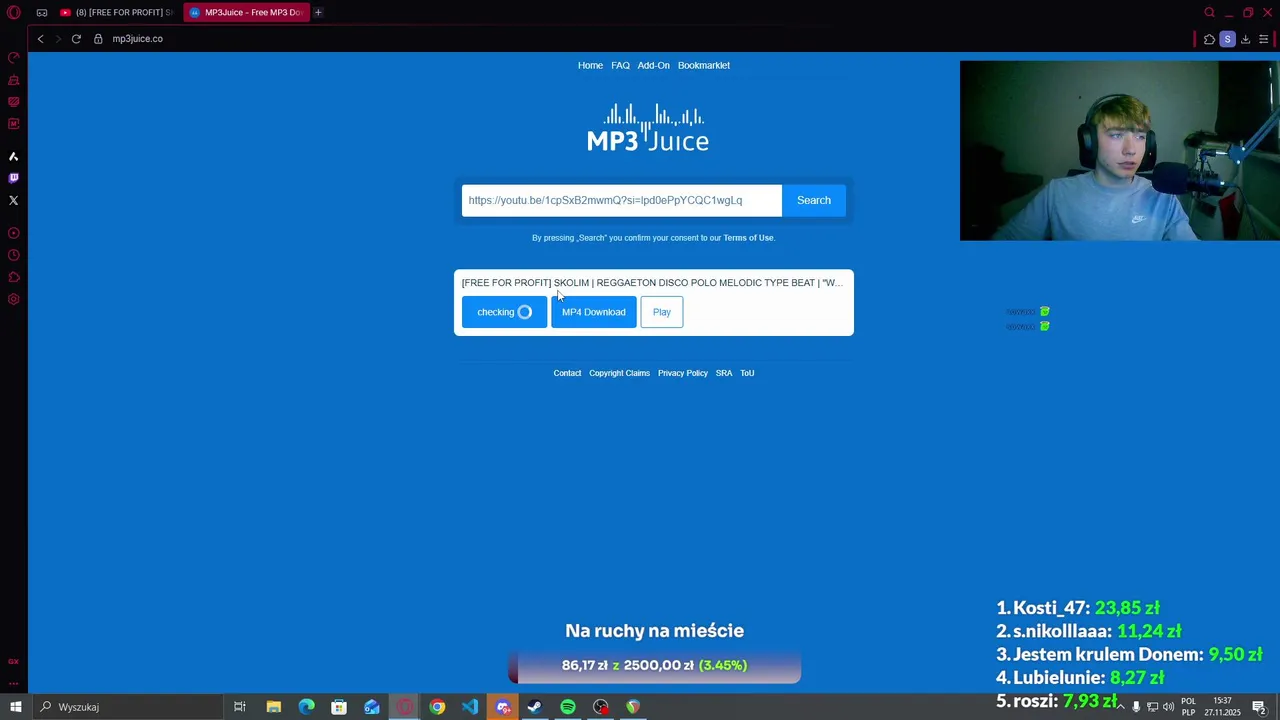Open the GX Cleaner broom sidebar icon
The height and width of the screenshot is (720, 1280).
point(14,80)
